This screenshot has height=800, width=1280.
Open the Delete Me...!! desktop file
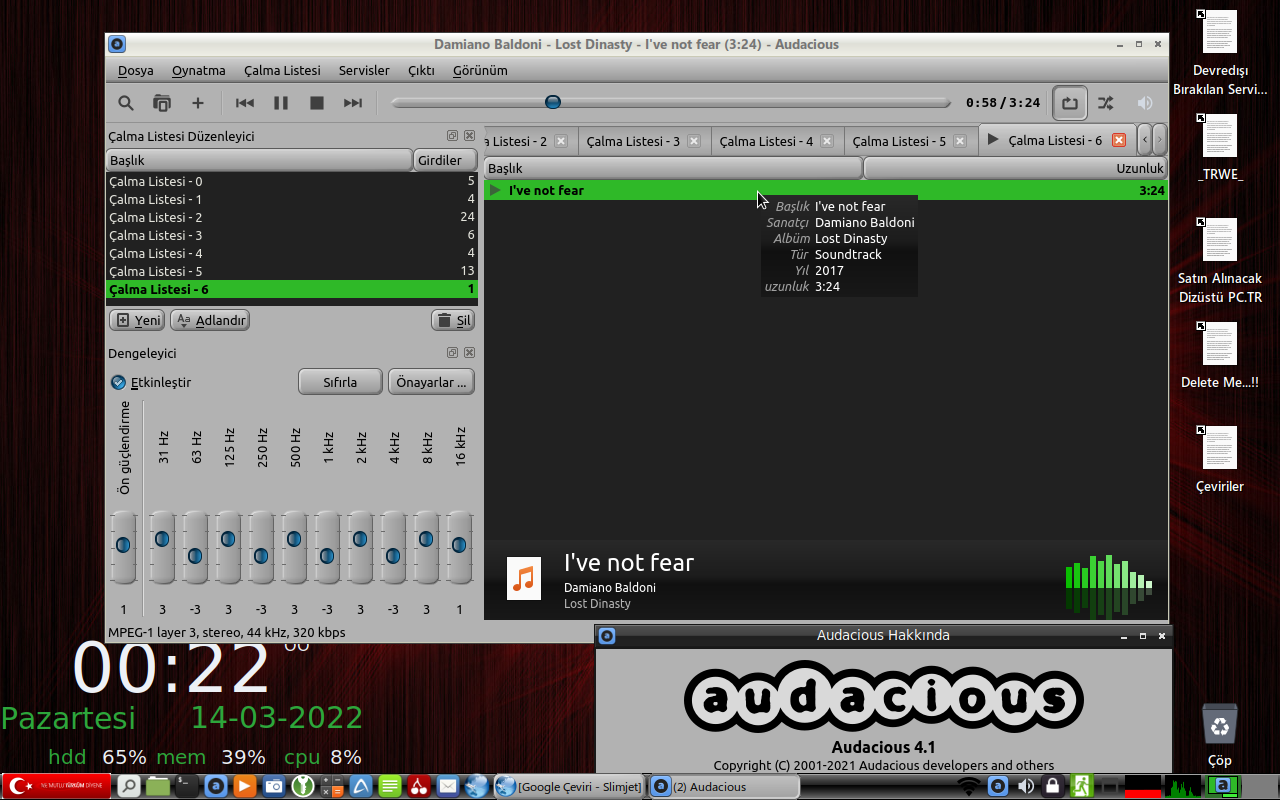click(x=1220, y=355)
